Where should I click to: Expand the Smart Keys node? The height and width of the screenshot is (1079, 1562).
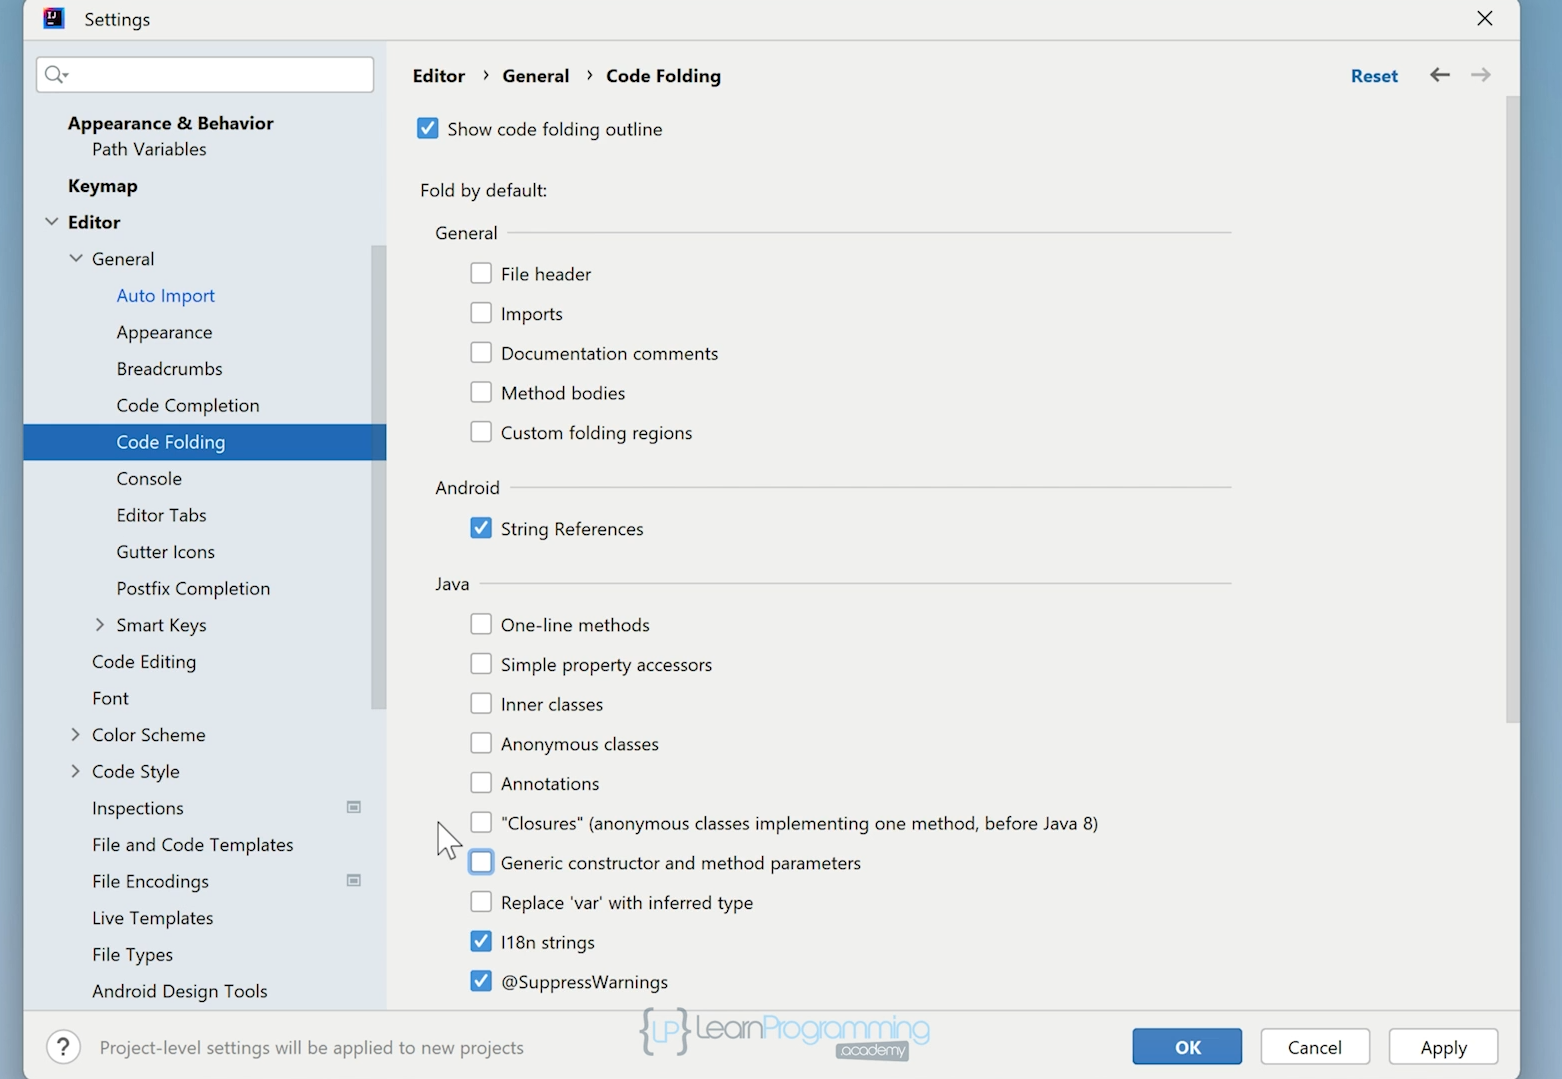click(100, 624)
